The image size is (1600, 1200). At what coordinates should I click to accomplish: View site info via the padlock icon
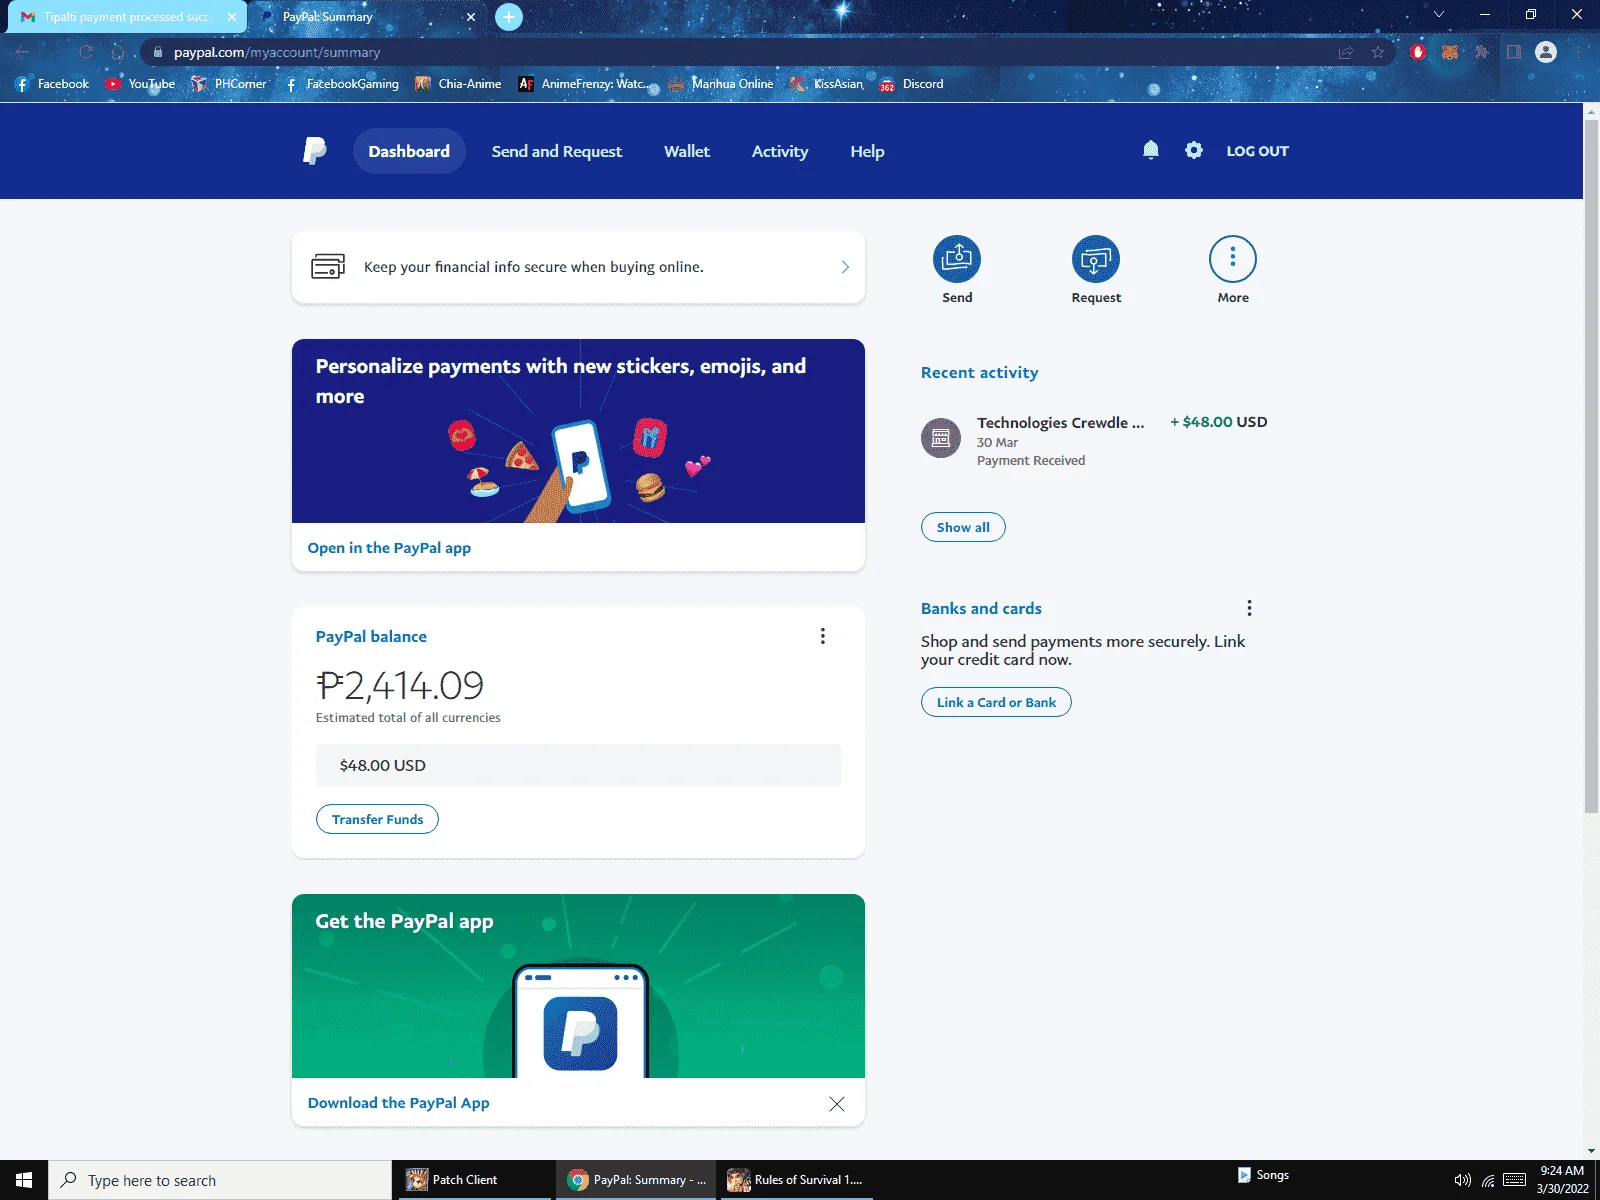pos(157,52)
